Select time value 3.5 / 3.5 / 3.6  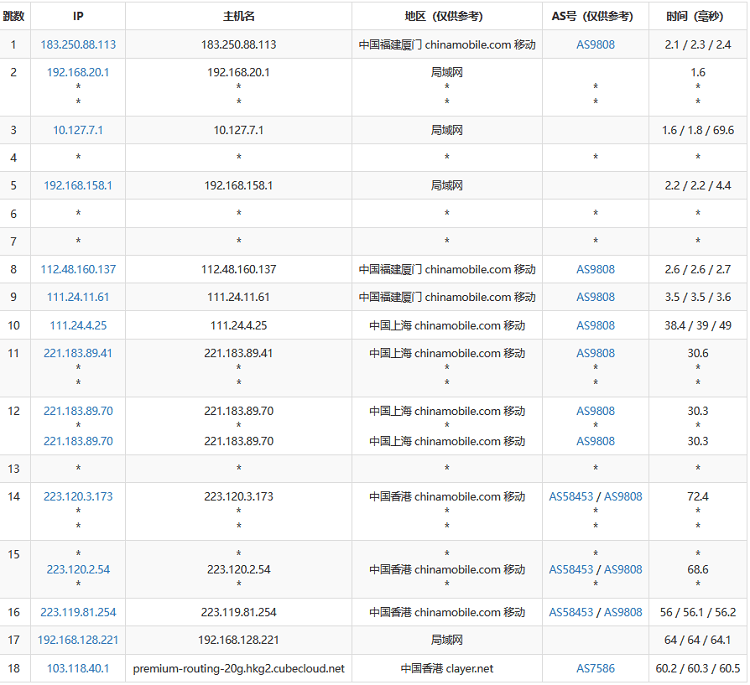pos(698,297)
